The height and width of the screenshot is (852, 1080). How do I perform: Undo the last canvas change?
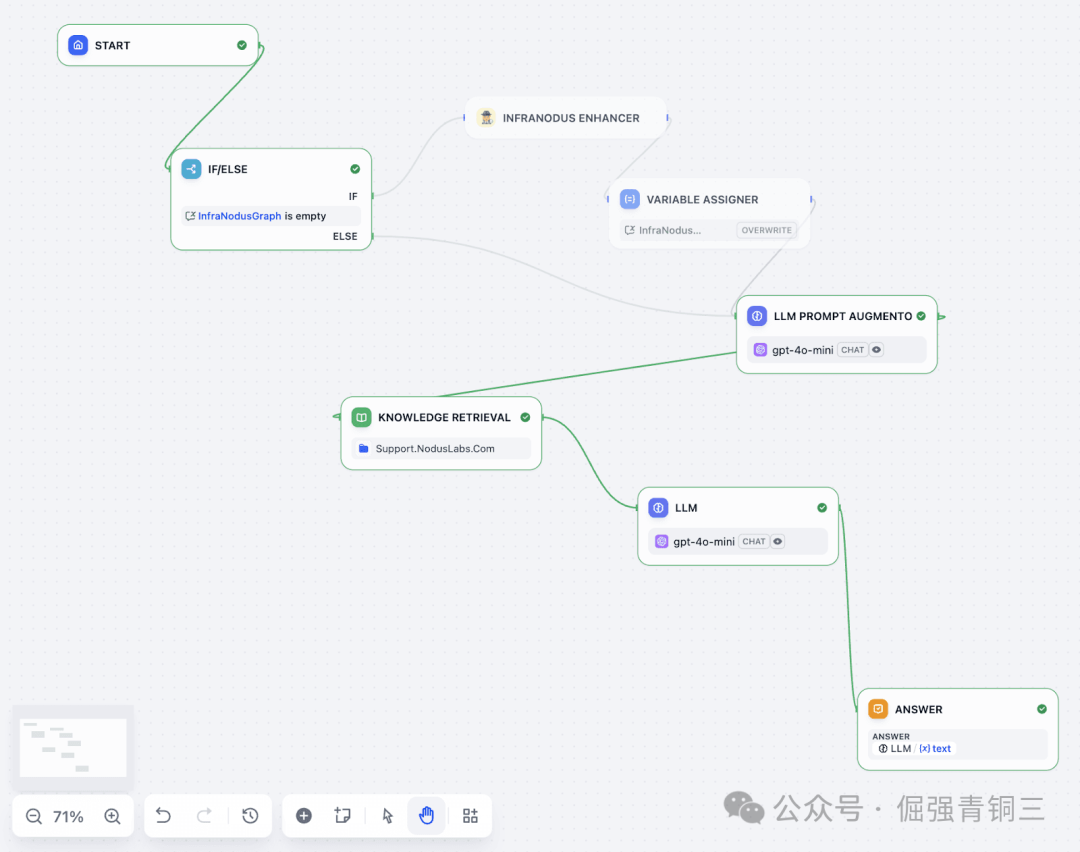[x=163, y=815]
